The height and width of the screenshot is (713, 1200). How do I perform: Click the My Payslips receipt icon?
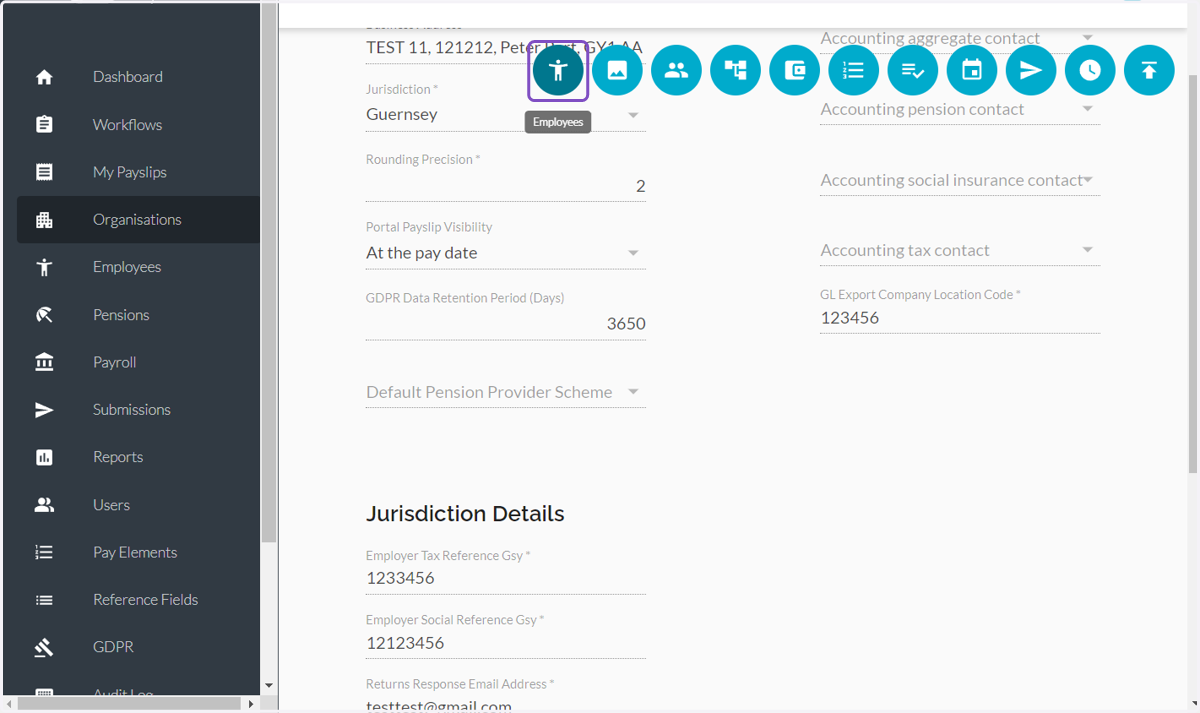tap(44, 172)
